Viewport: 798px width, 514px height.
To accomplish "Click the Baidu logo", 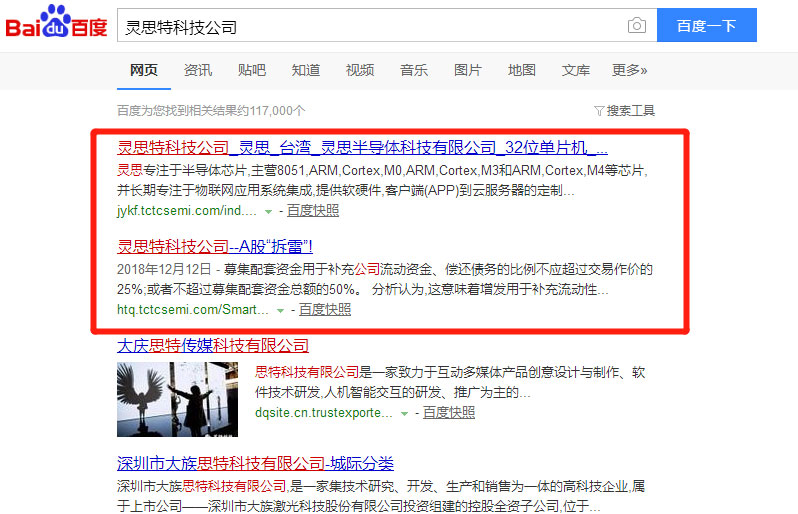I will (x=56, y=26).
